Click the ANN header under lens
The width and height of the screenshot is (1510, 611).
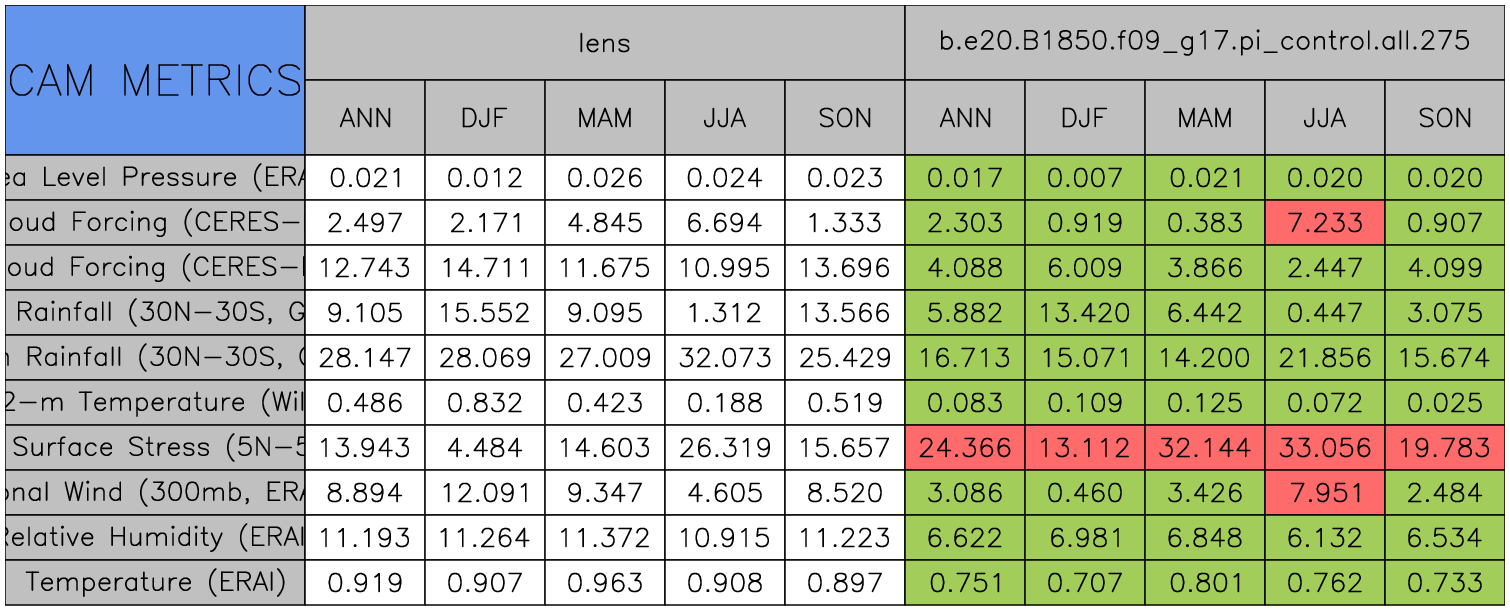365,118
